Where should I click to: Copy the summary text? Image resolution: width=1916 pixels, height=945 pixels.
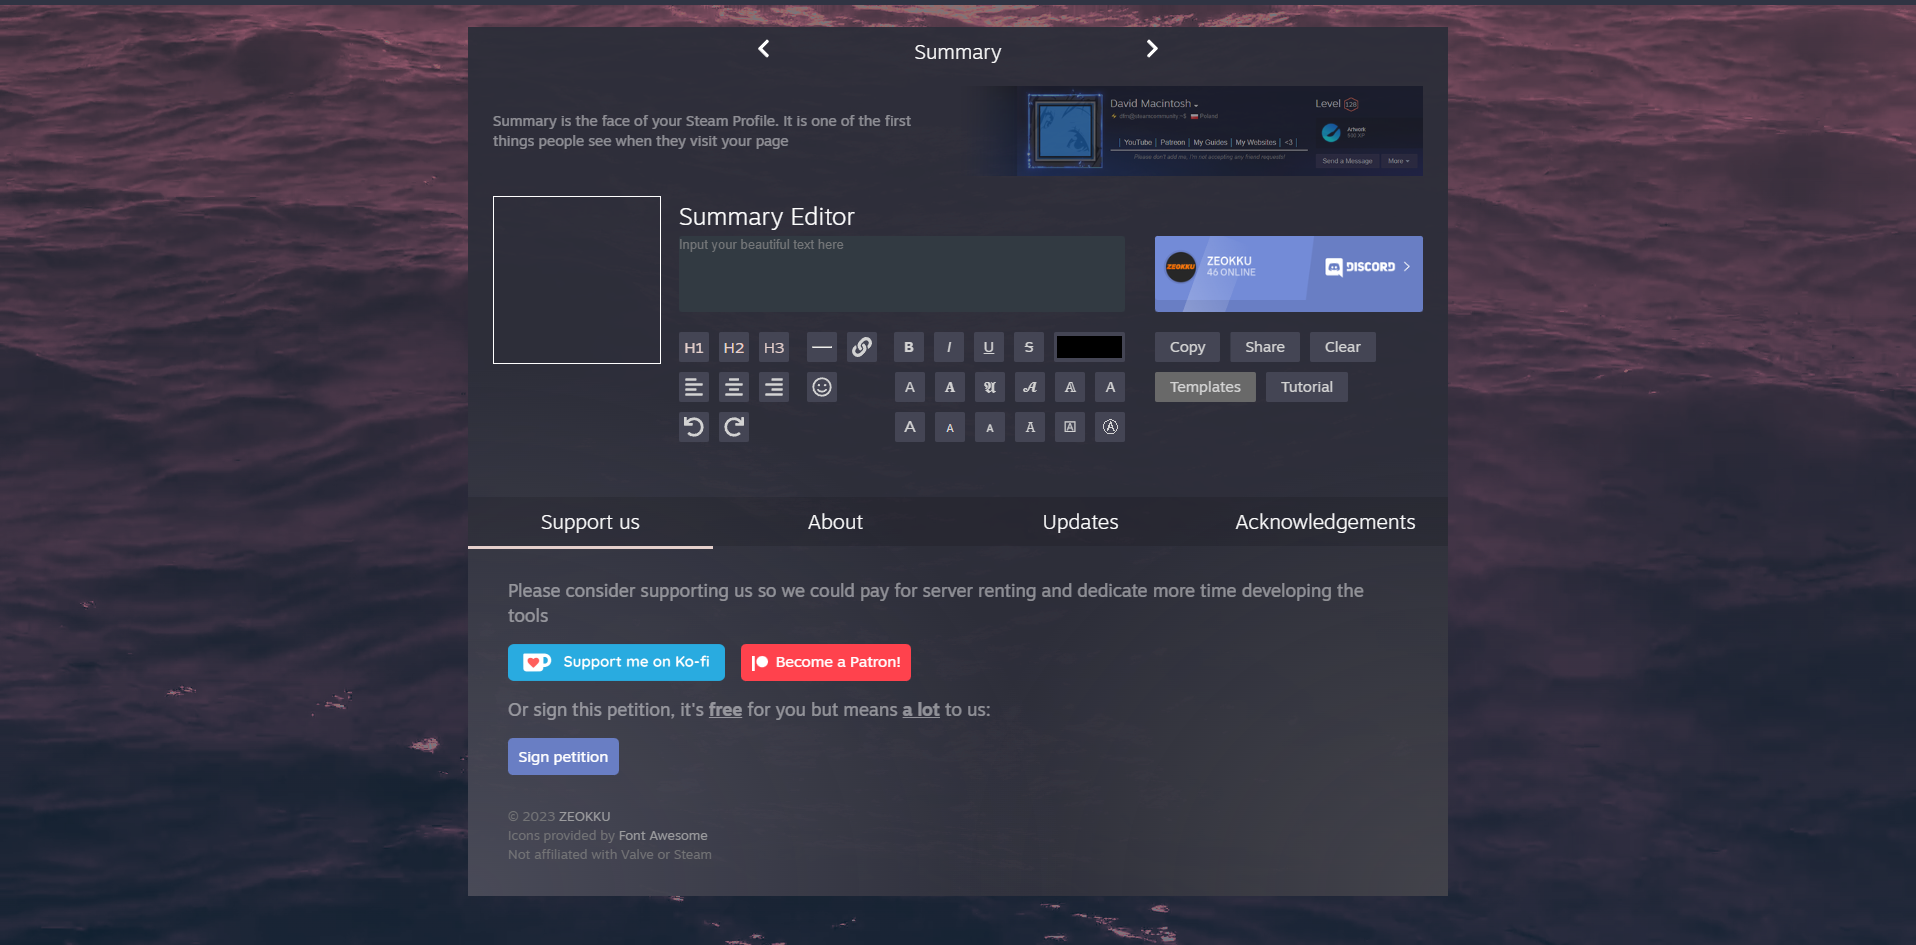1187,347
